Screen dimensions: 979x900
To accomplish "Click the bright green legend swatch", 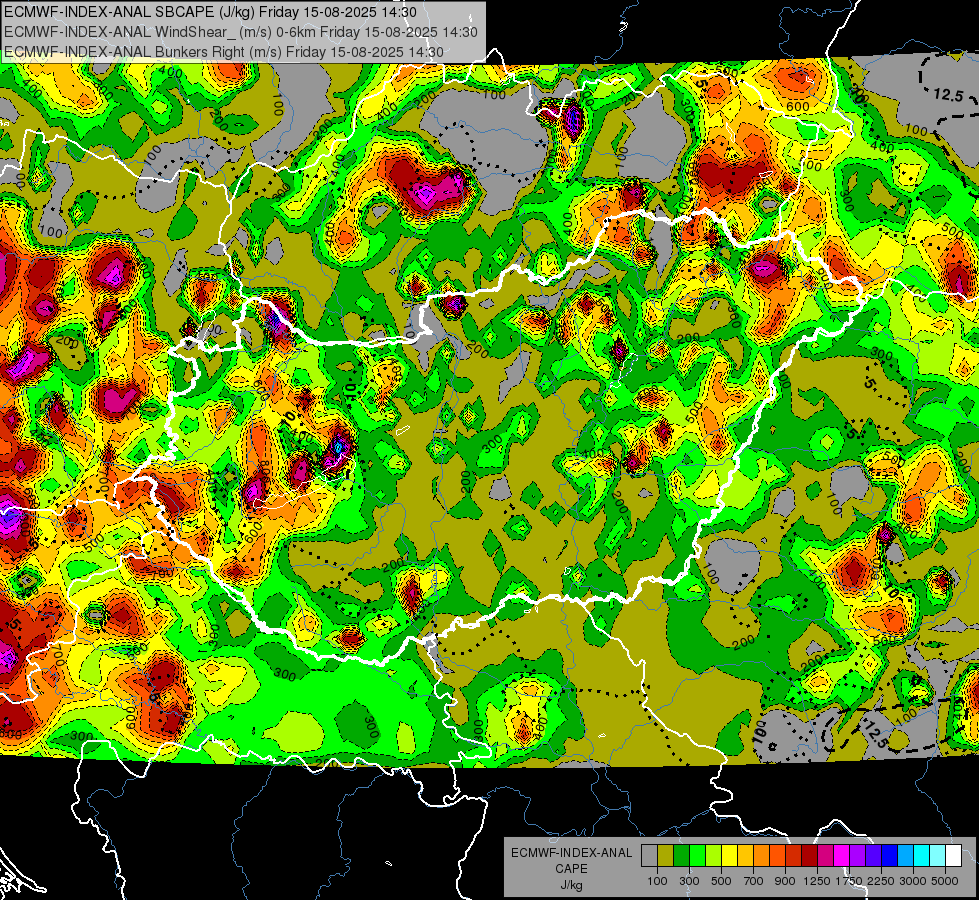I will pyautogui.click(x=697, y=855).
